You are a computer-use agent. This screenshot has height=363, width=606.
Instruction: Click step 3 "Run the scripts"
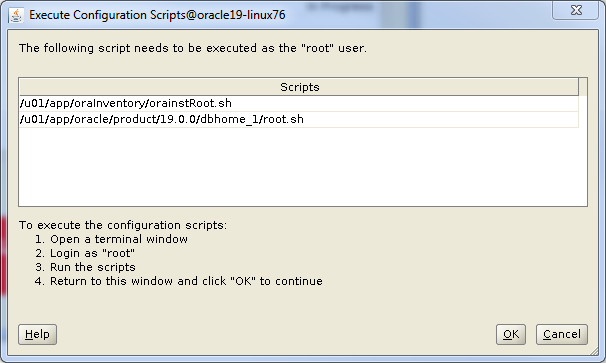coord(85,267)
